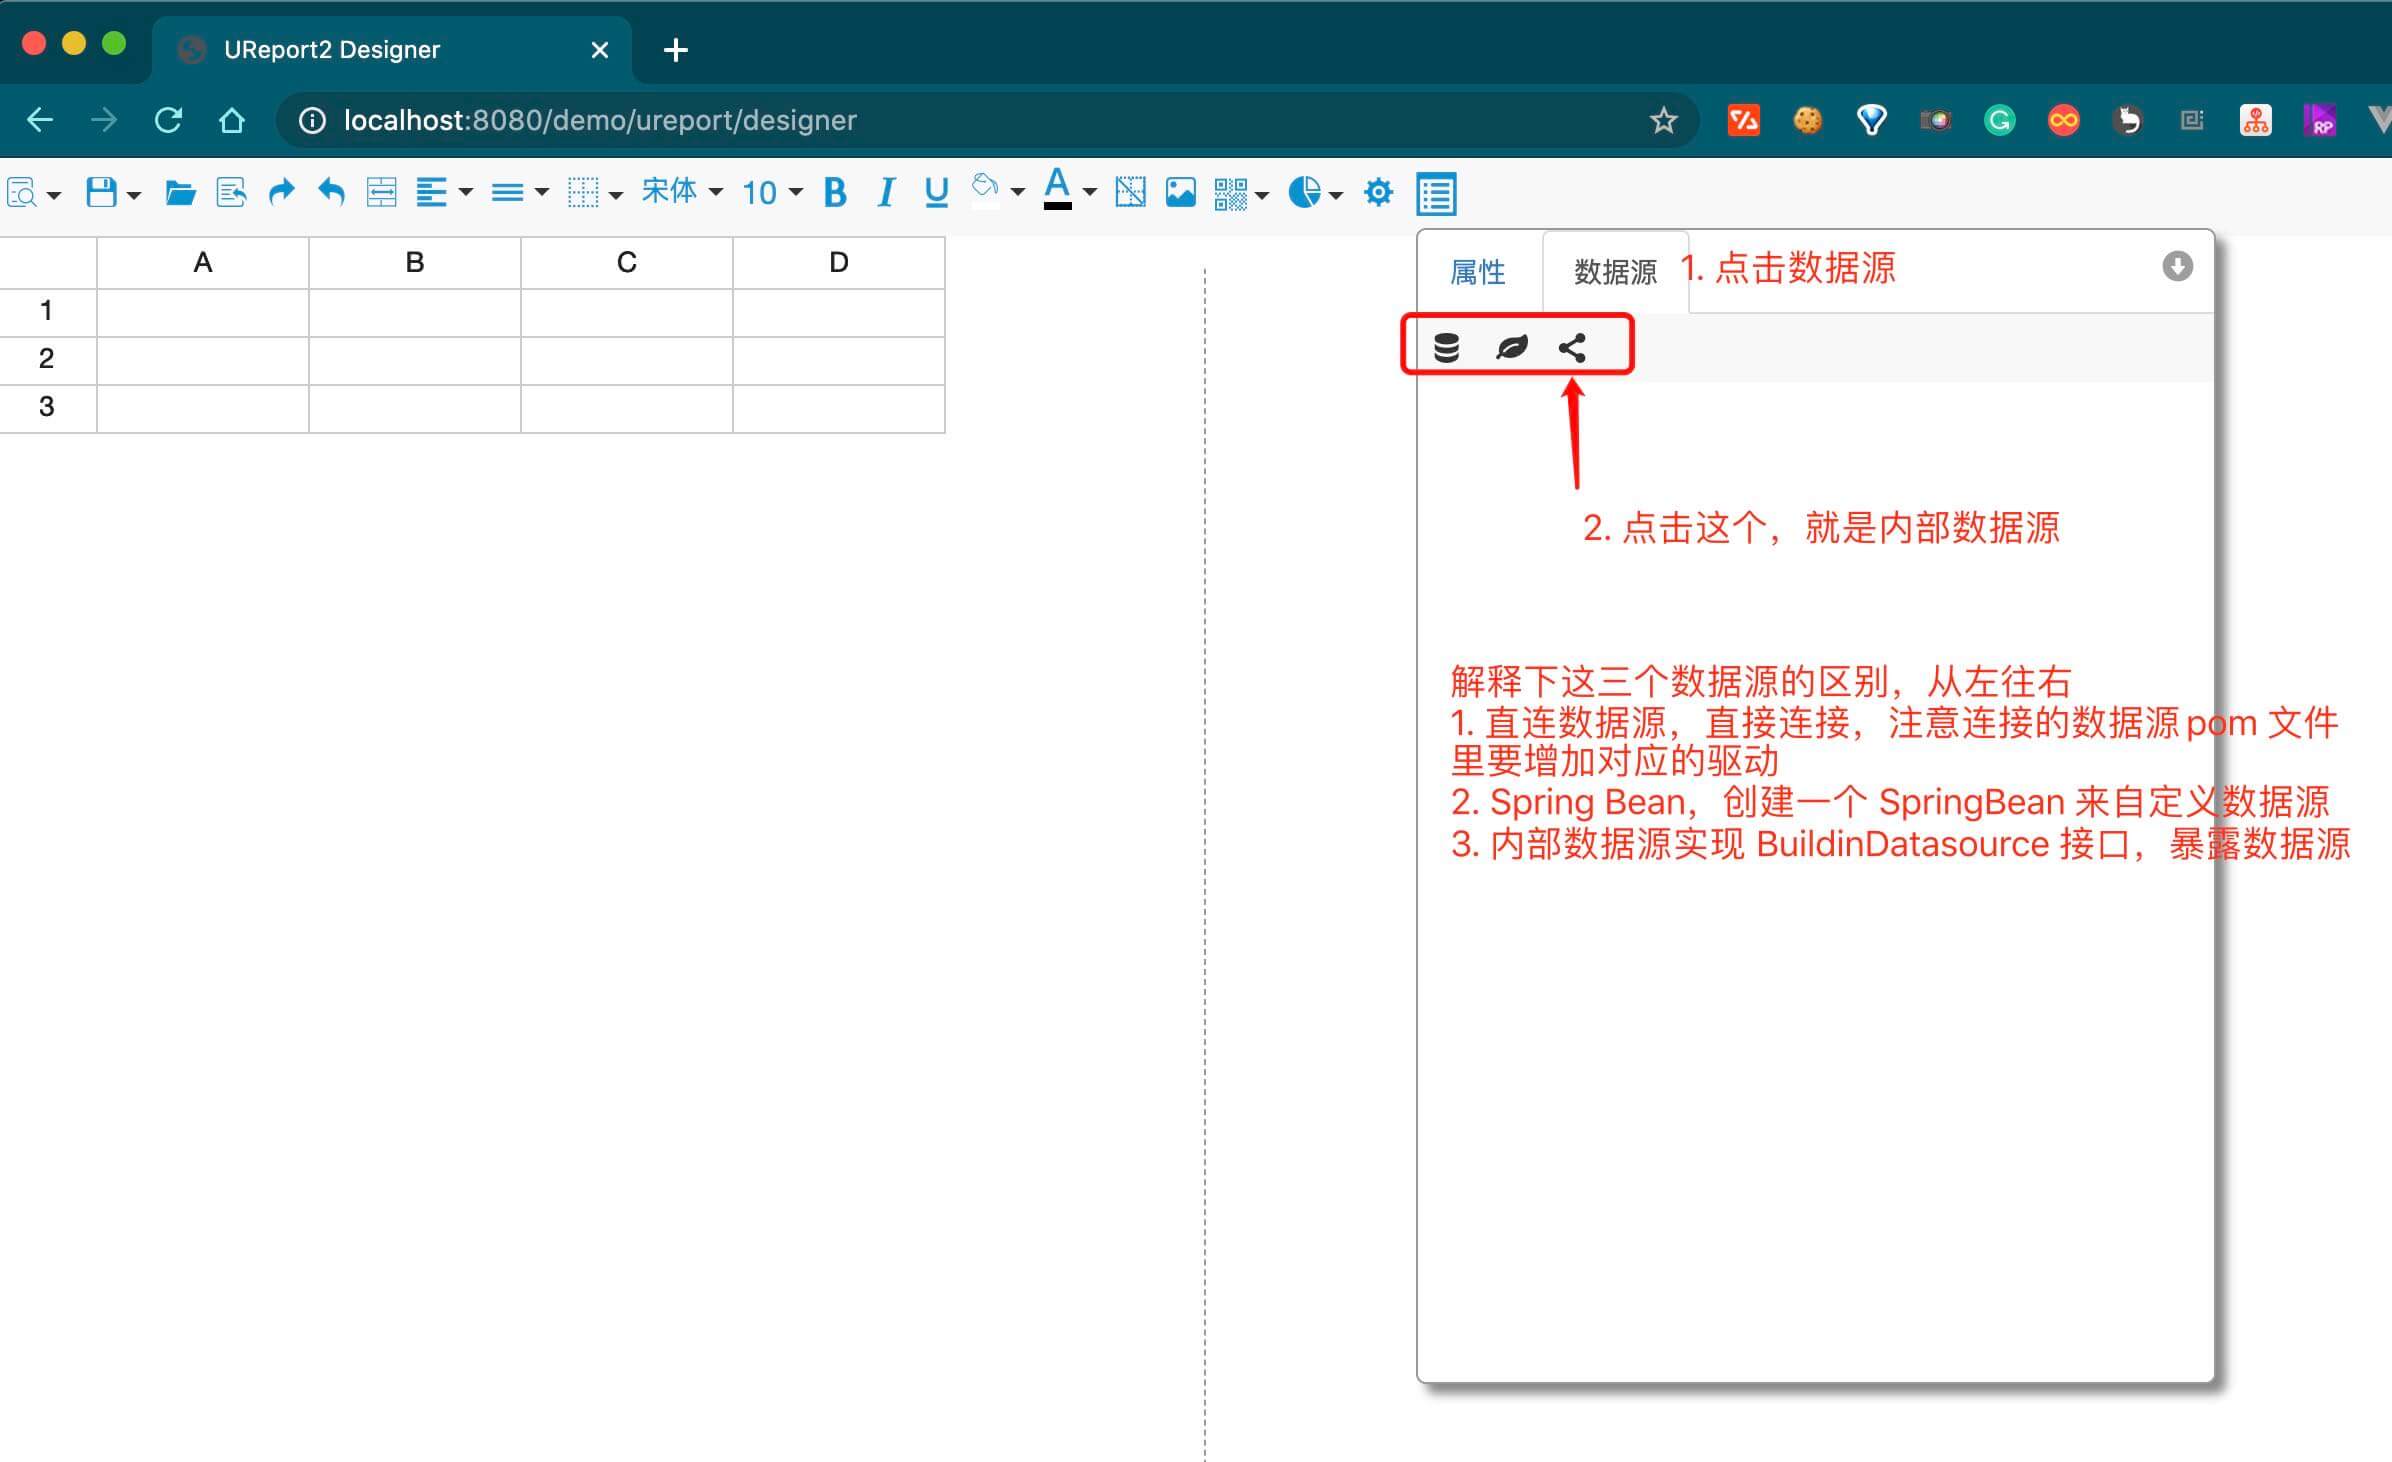Expand the save options dropdown
Viewport: 2392px width, 1462px height.
[134, 194]
